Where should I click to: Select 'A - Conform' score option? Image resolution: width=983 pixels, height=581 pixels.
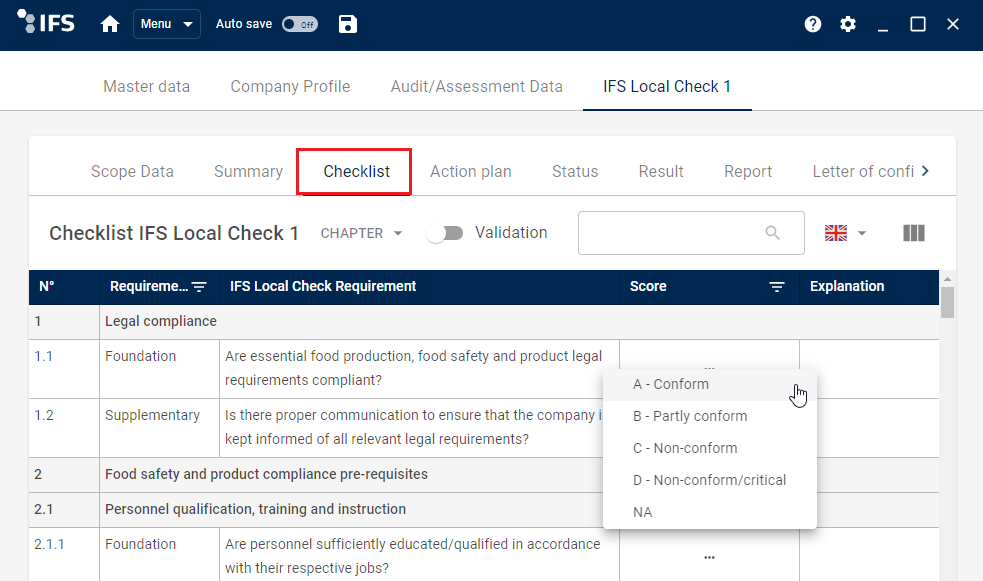coord(671,384)
